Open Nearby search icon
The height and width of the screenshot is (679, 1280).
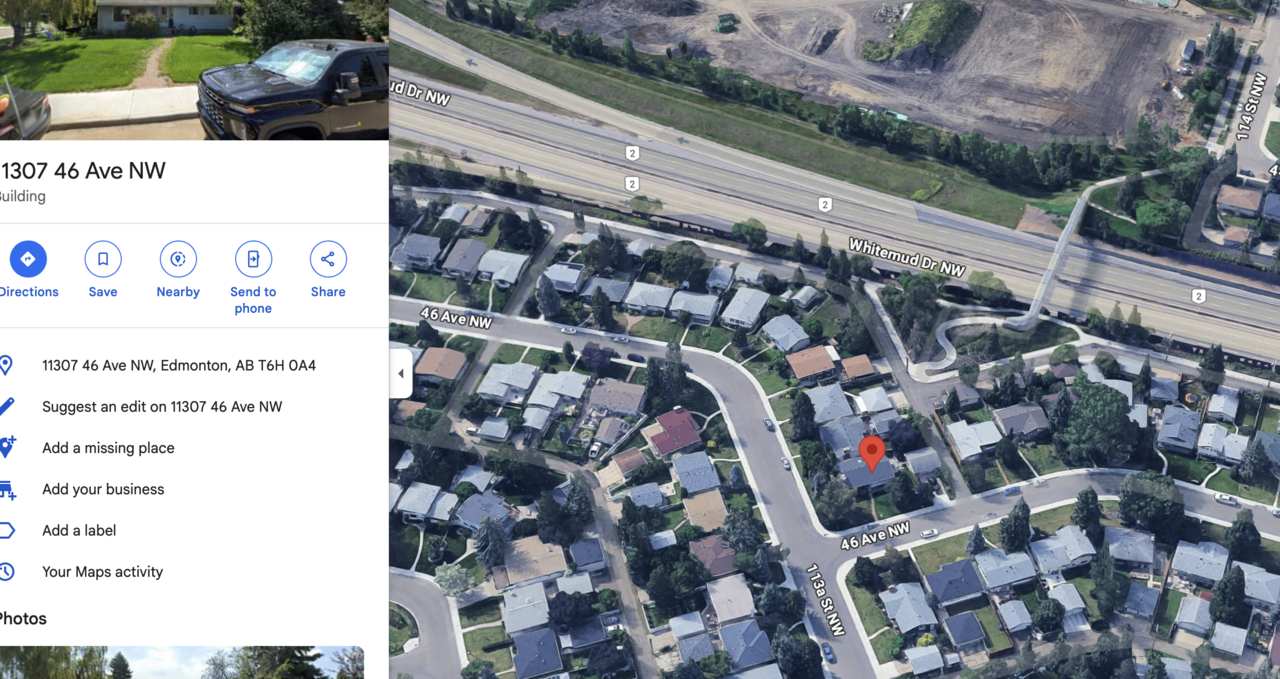(x=178, y=259)
